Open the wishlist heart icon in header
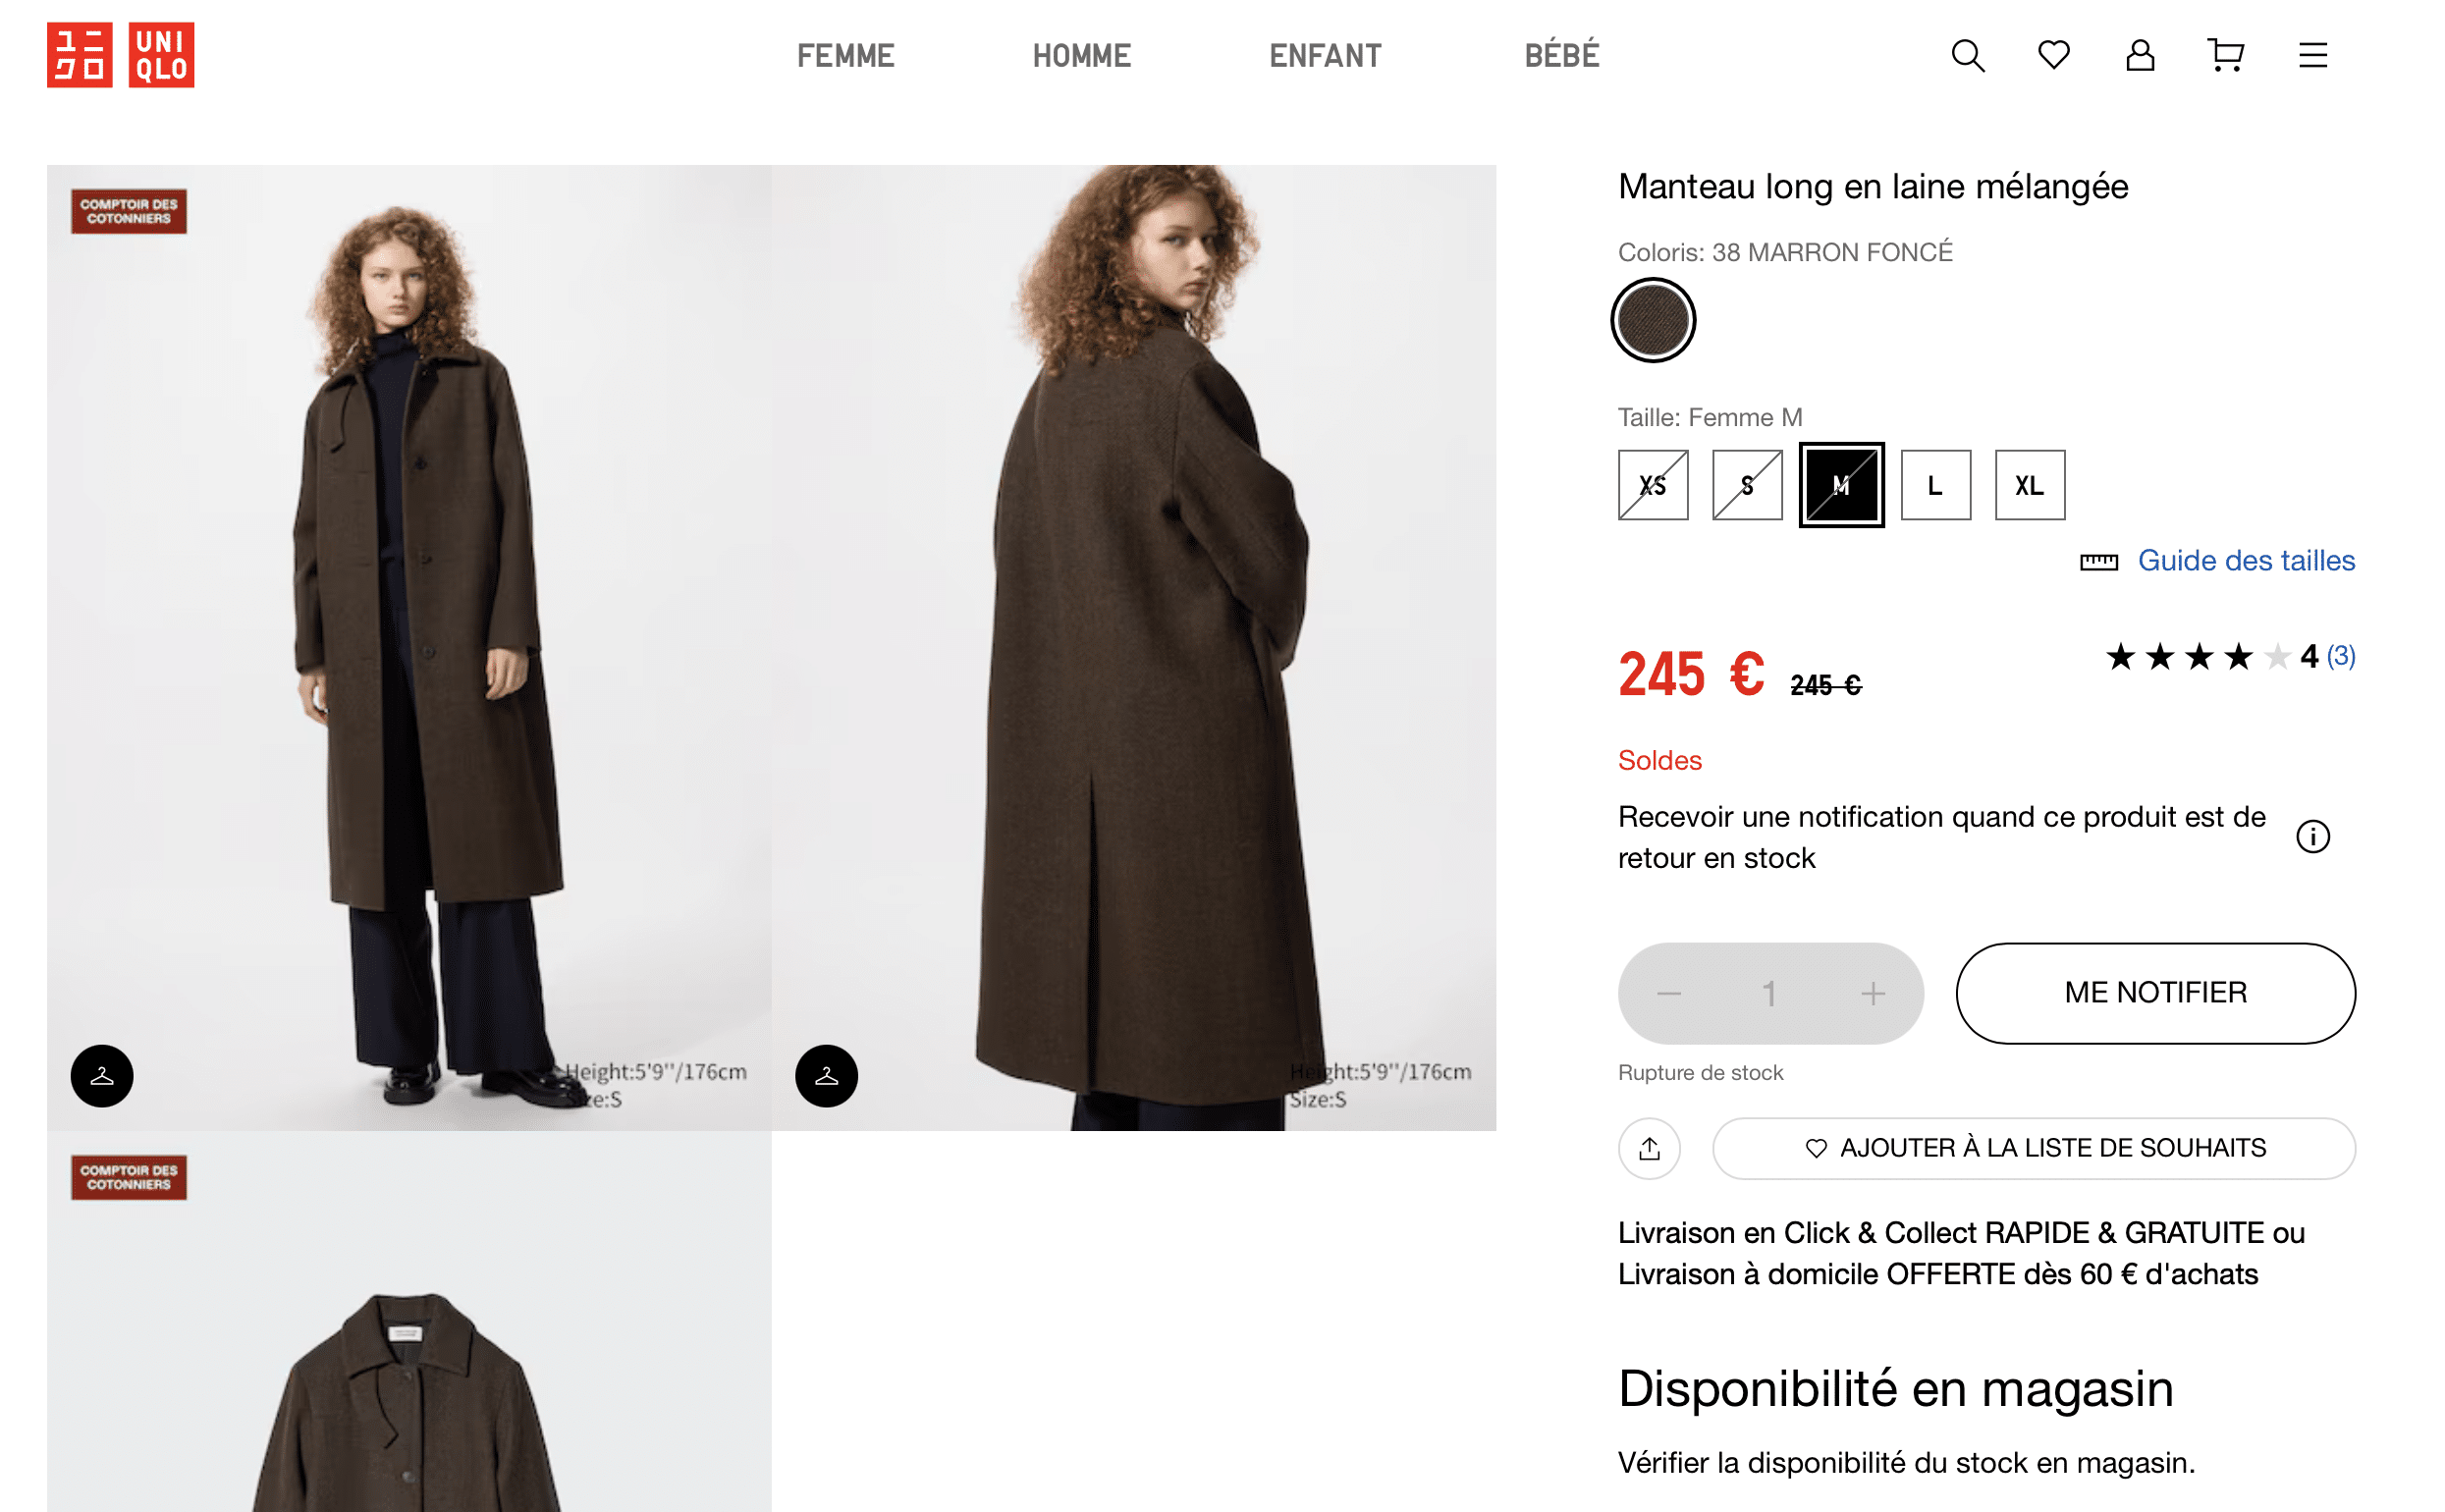This screenshot has height=1512, width=2445. (x=2053, y=55)
